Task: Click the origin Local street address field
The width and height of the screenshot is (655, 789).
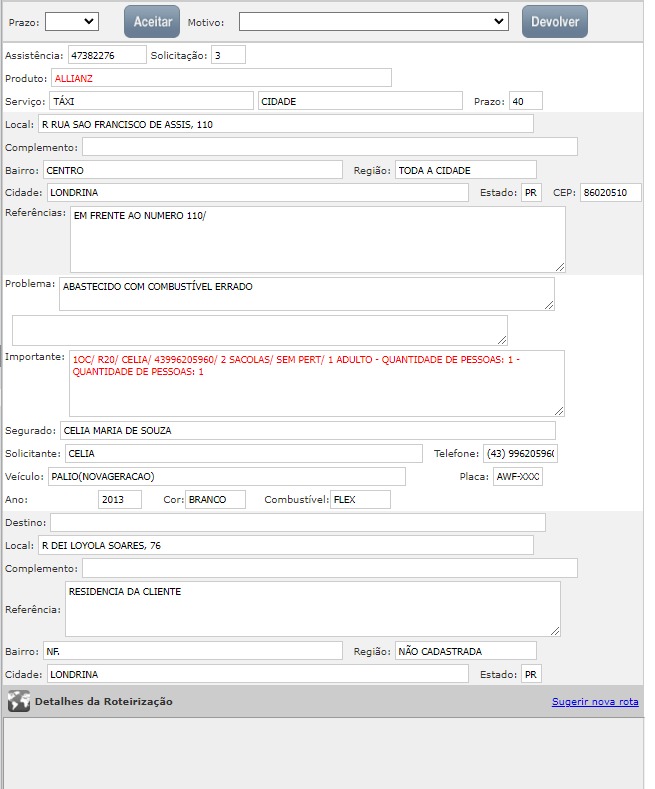Action: click(x=285, y=124)
